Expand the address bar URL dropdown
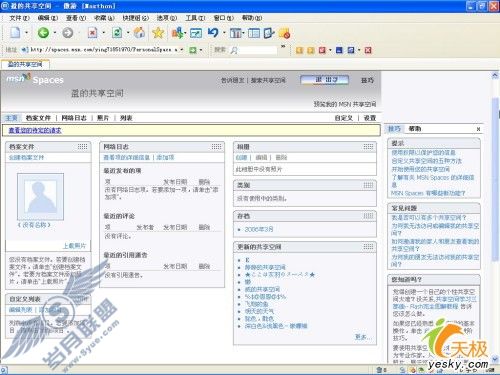The image size is (500, 375). point(182,50)
